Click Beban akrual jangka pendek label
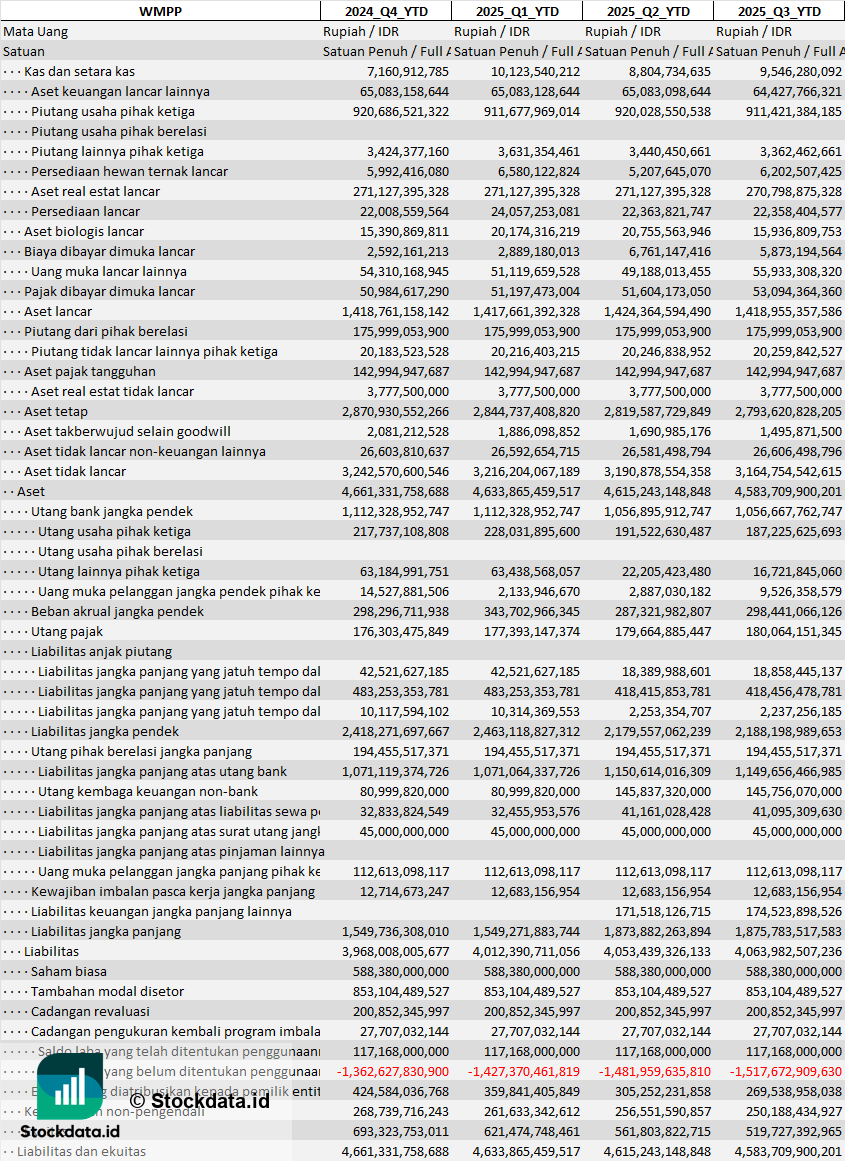 point(117,612)
